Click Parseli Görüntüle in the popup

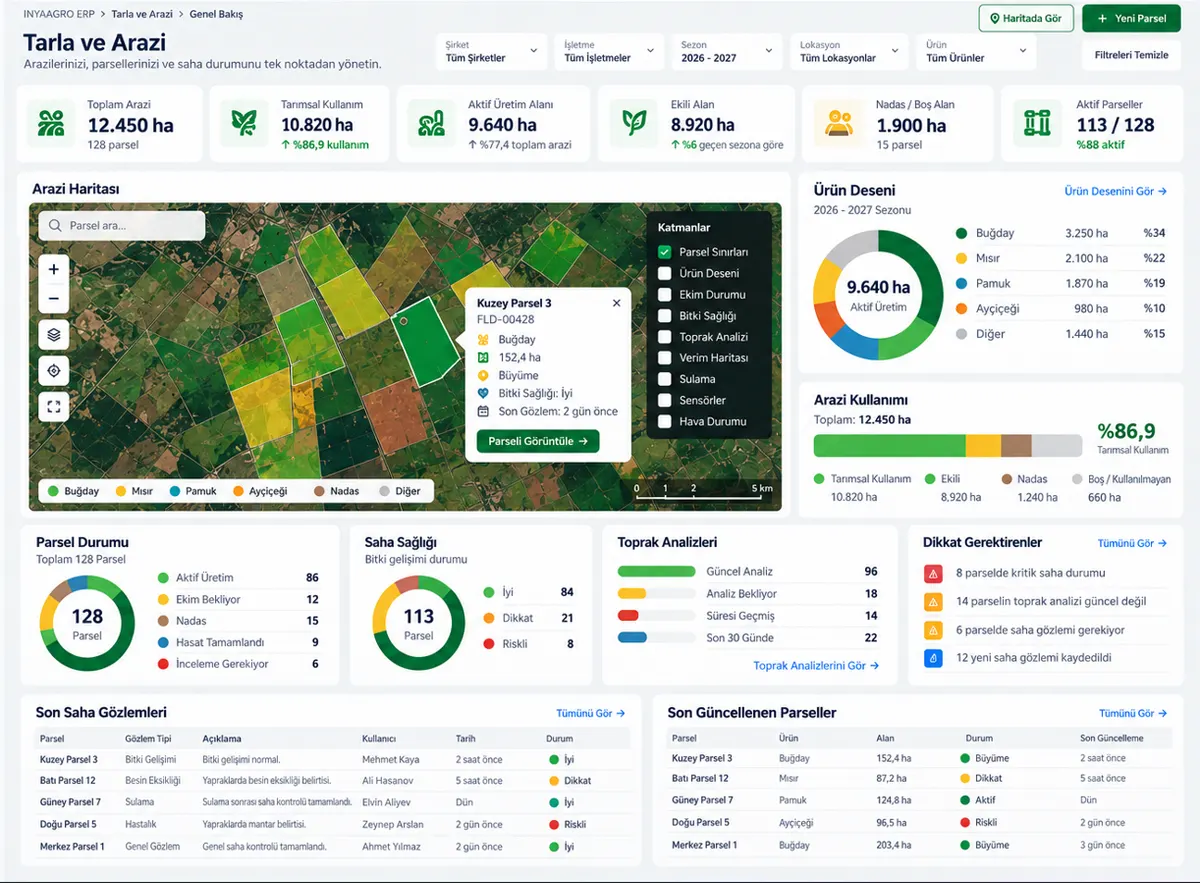tap(538, 441)
